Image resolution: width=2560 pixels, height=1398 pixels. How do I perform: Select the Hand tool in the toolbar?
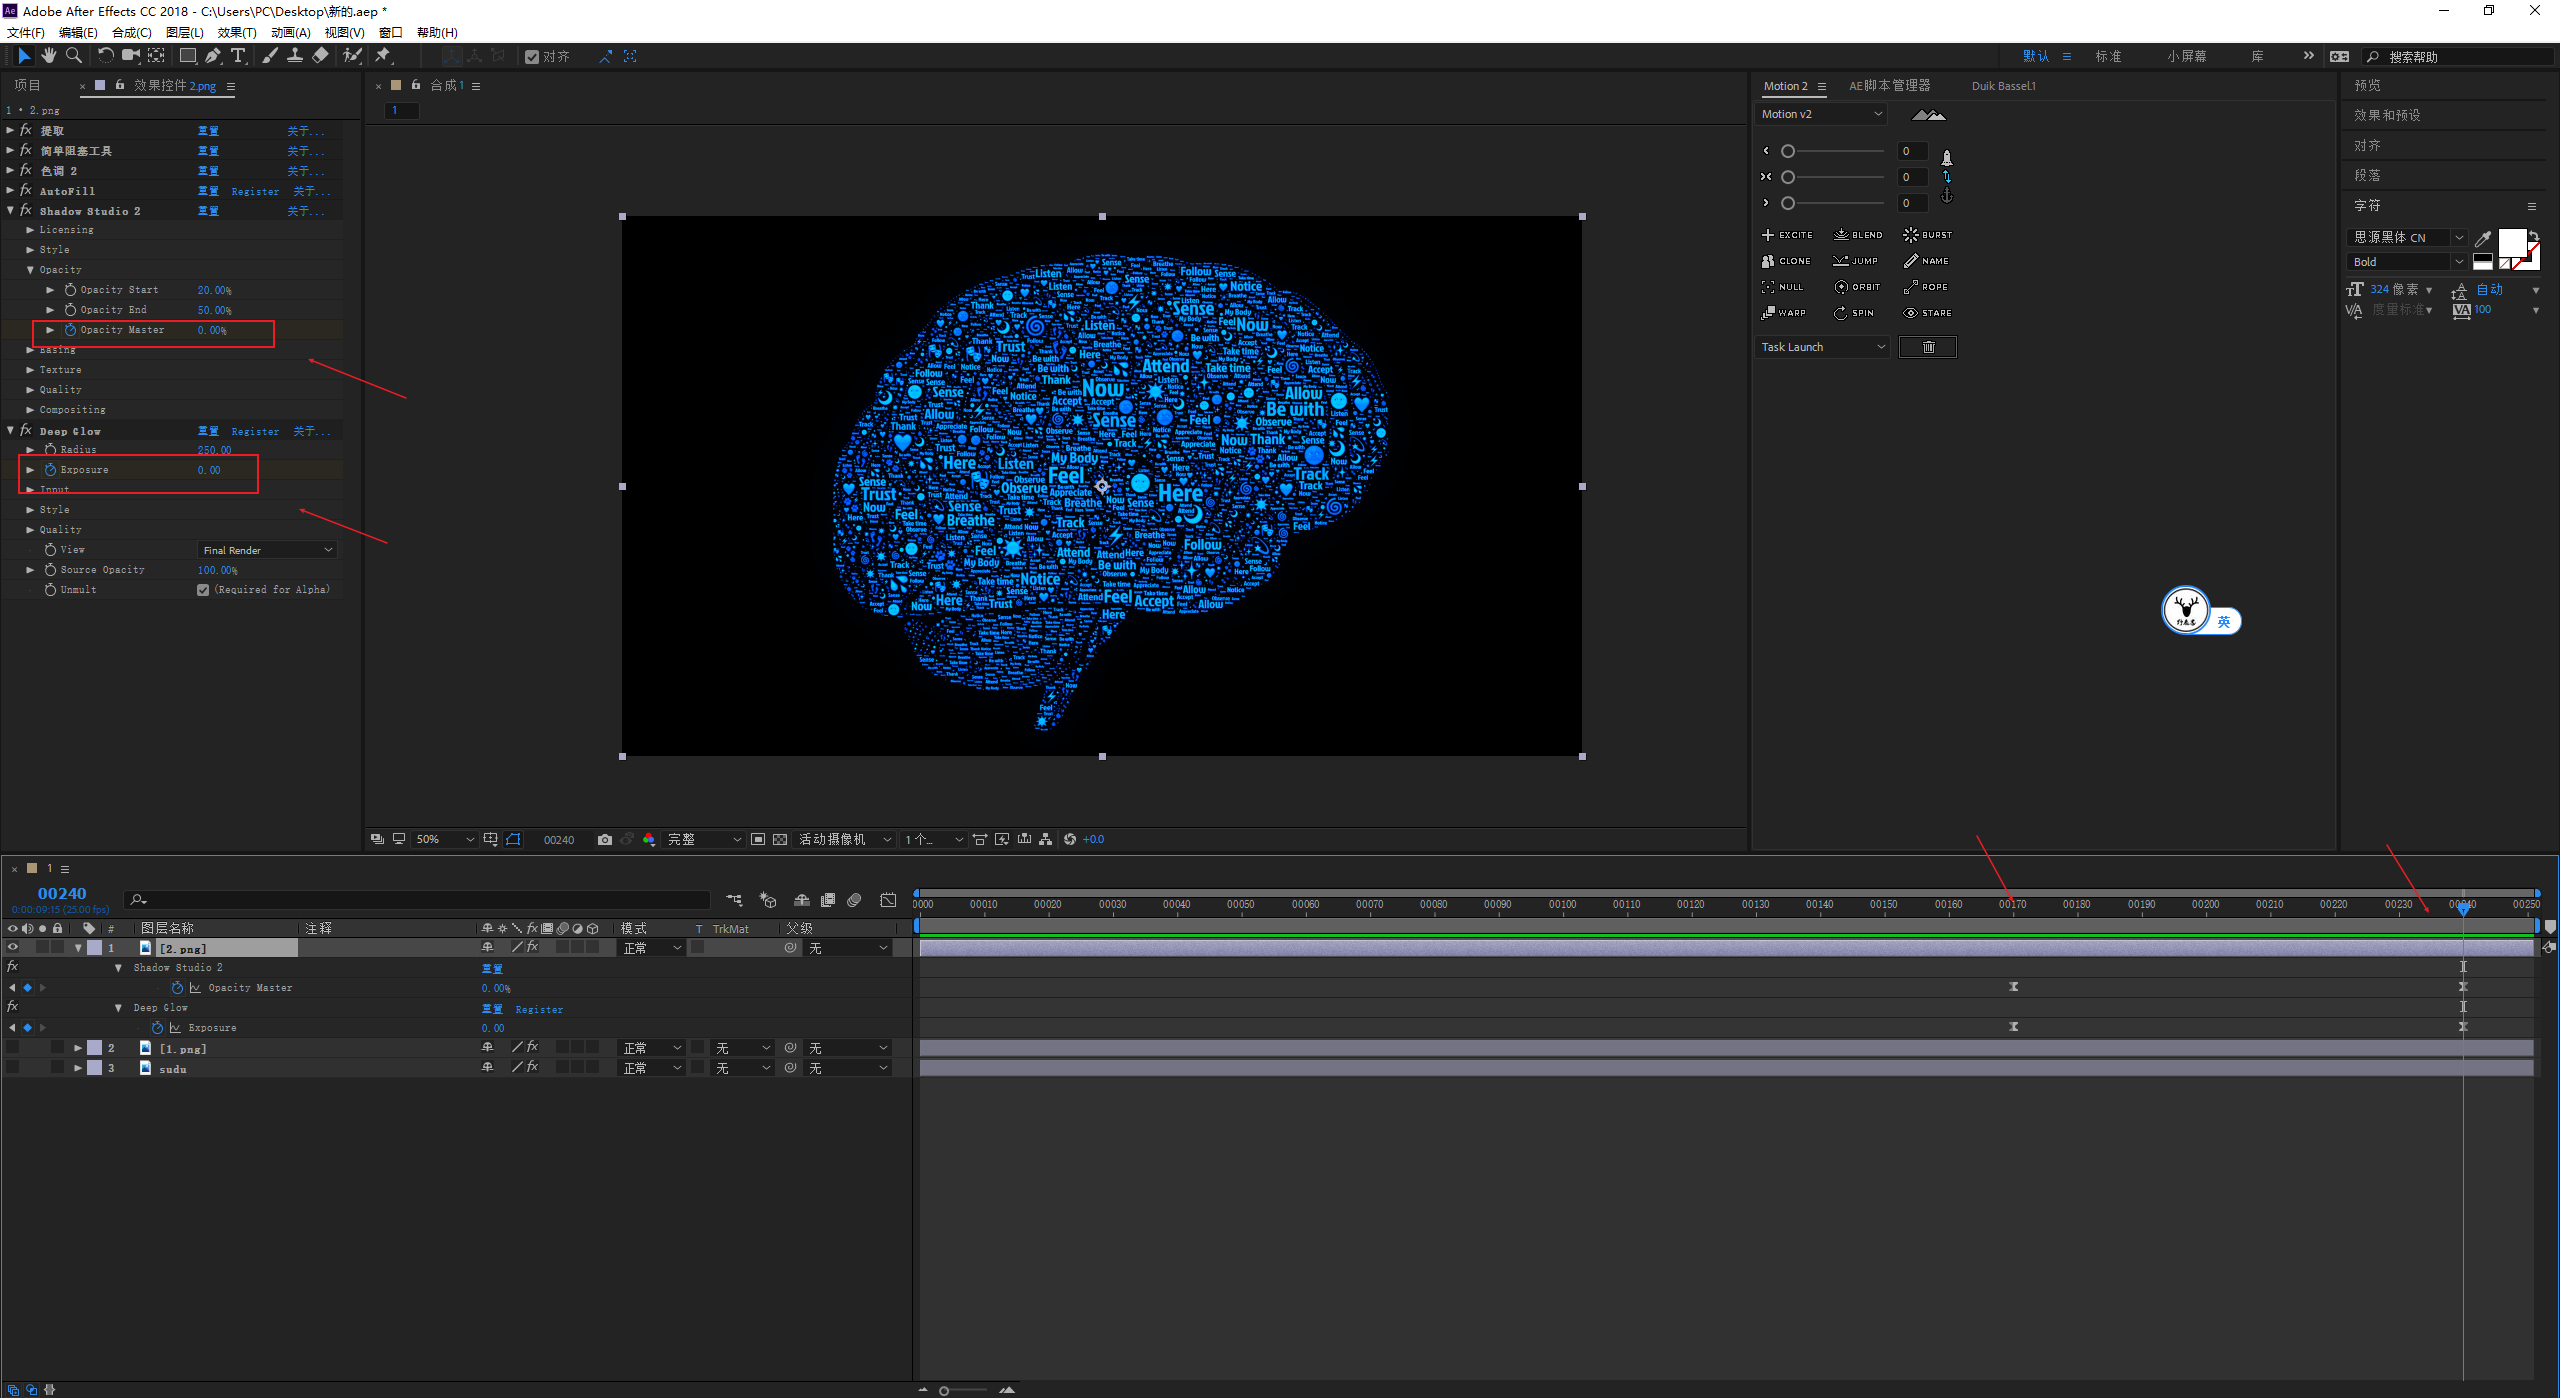[x=48, y=56]
